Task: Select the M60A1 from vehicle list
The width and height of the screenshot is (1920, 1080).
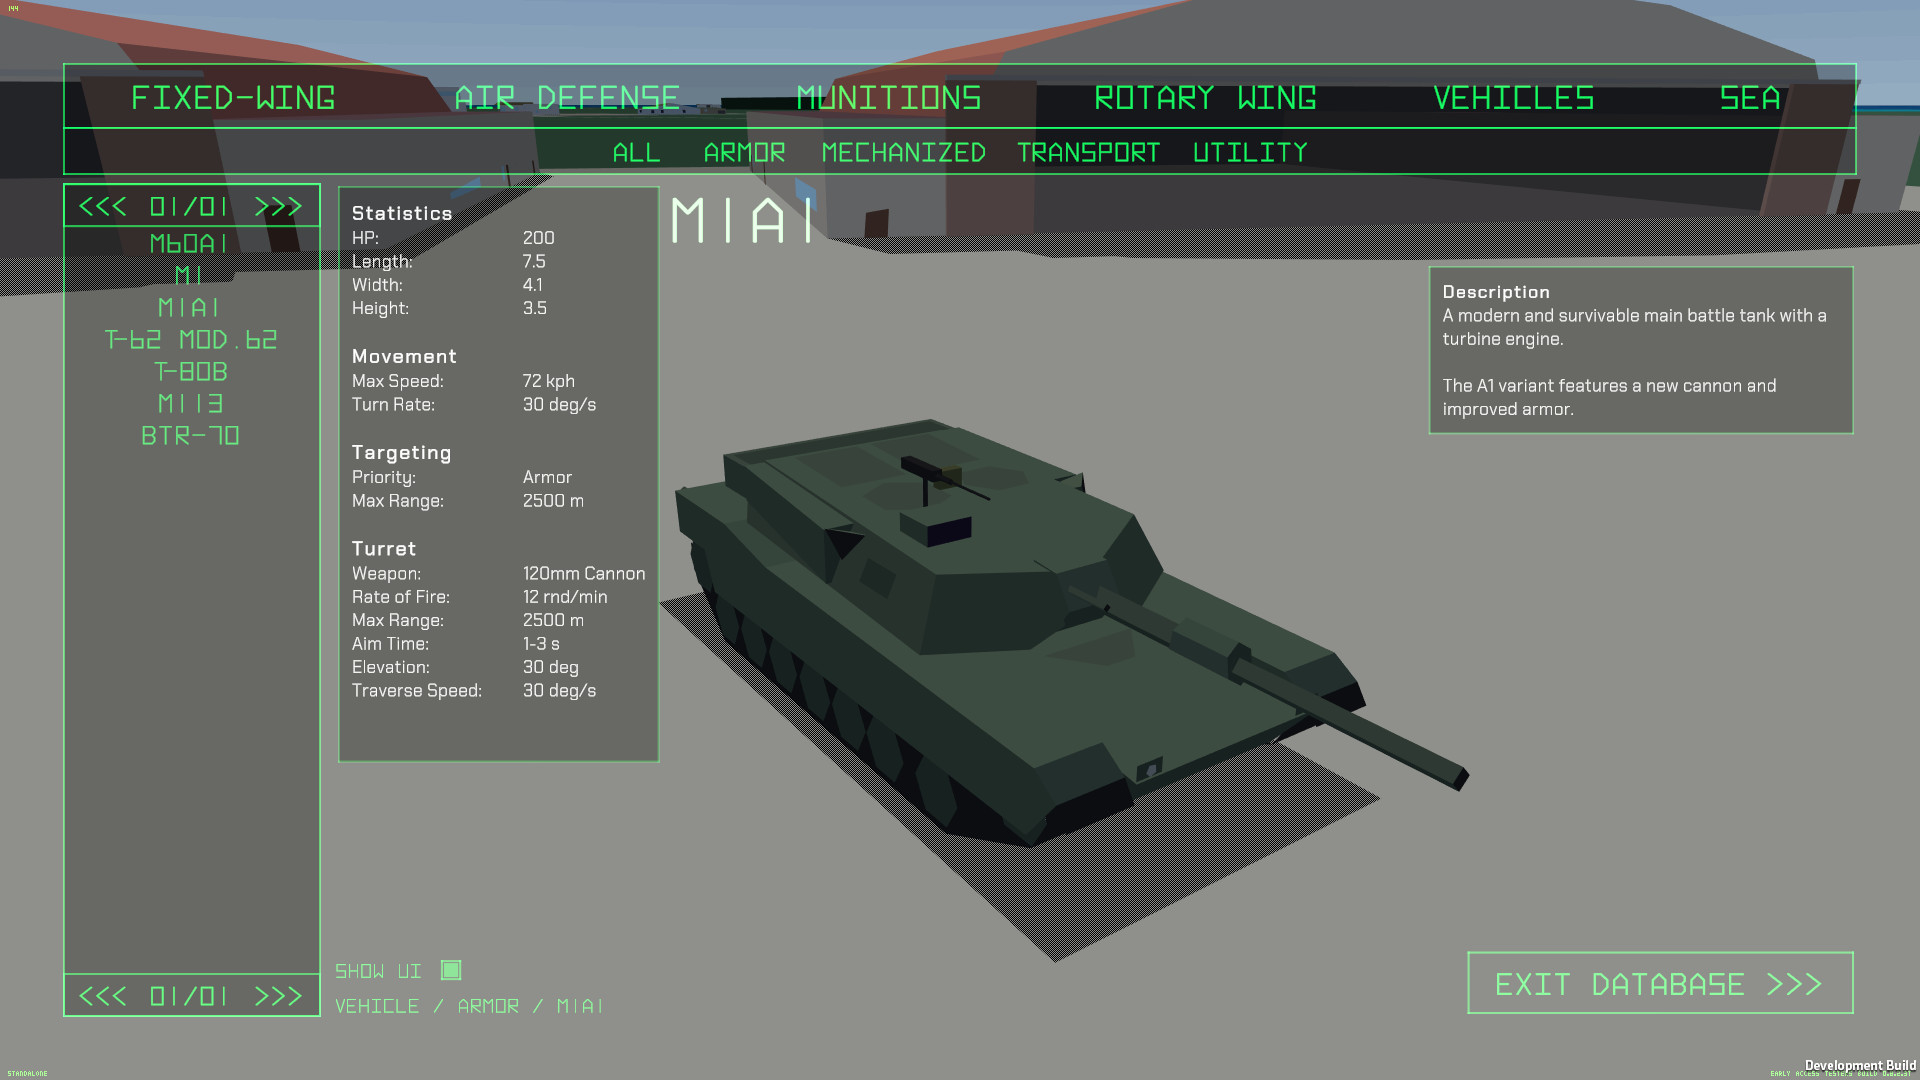Action: pyautogui.click(x=190, y=243)
